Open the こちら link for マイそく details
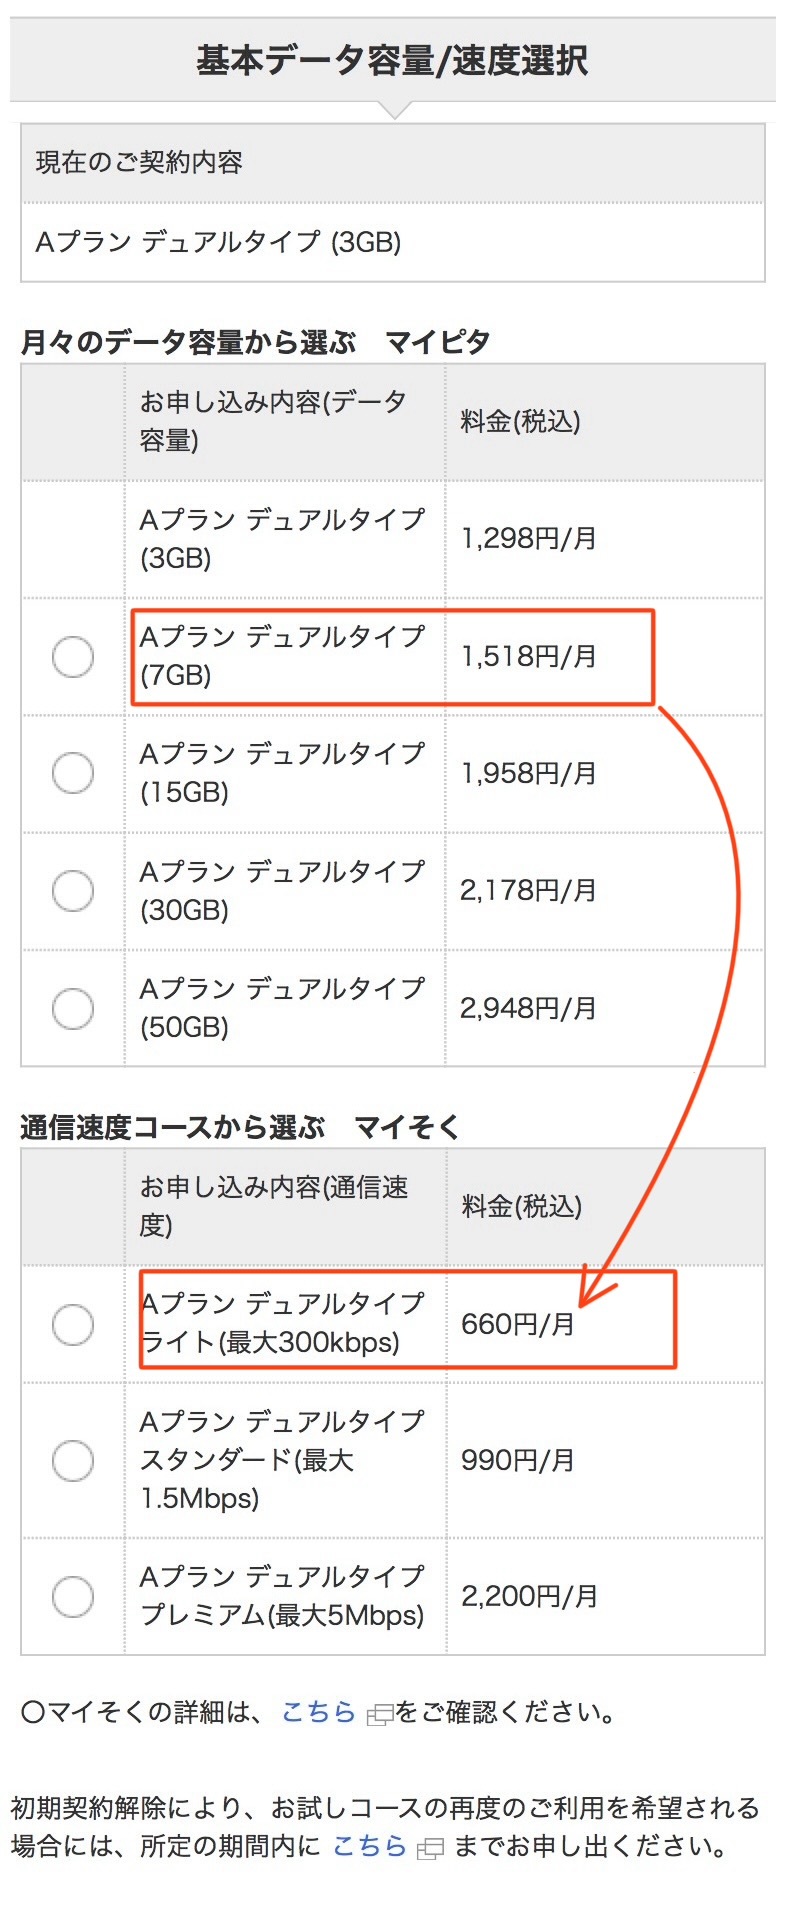Screen dimensions: 786x1911 point(318,1712)
